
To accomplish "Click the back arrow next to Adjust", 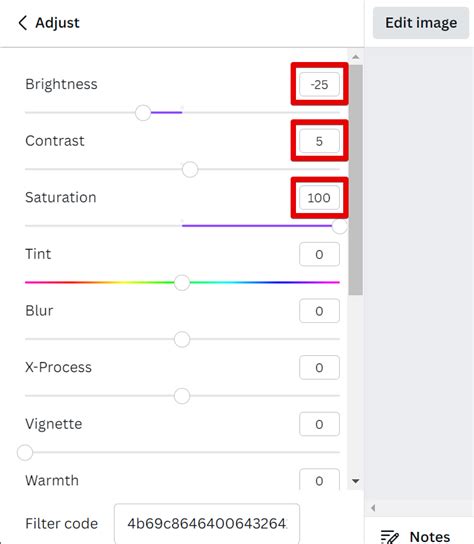I will click(23, 23).
